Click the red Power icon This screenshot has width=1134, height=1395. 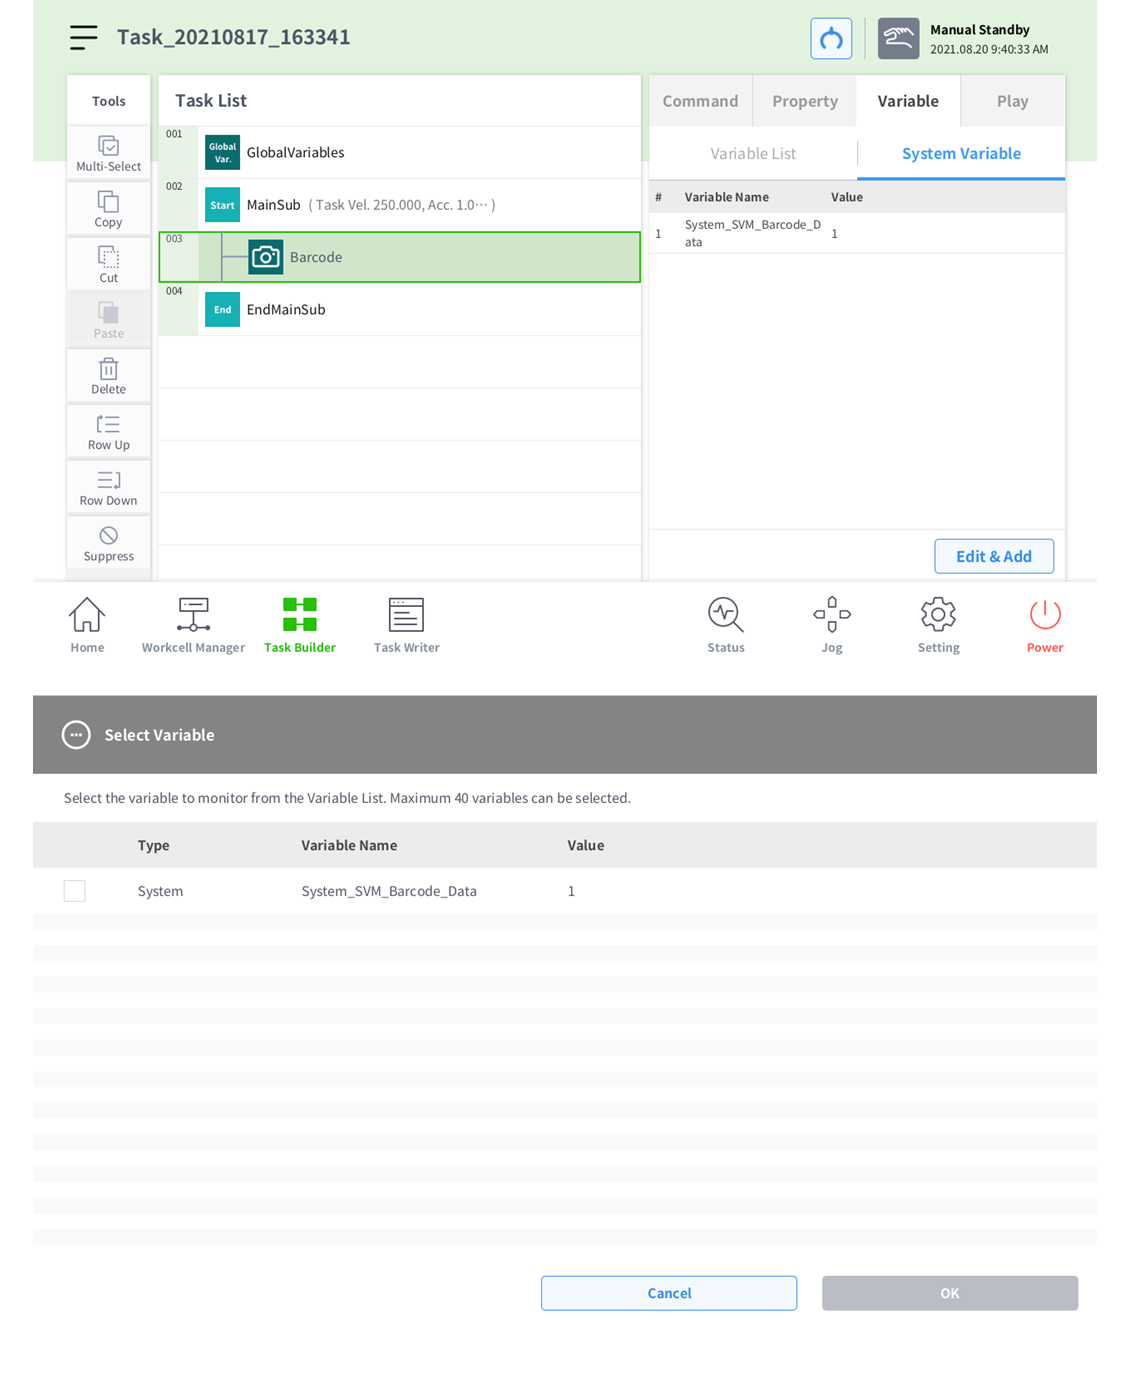tap(1044, 625)
